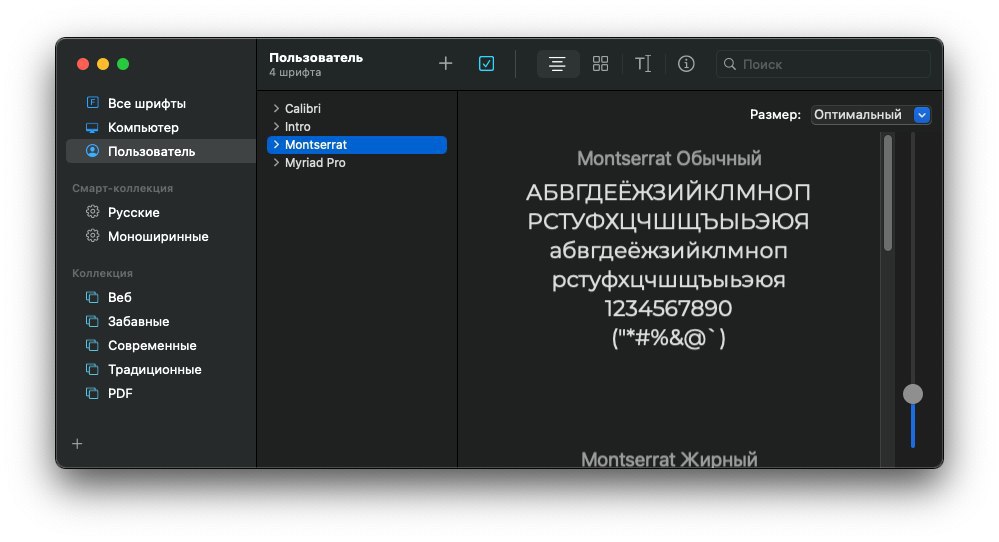
Task: Select Компьютер in sidebar
Action: point(161,127)
